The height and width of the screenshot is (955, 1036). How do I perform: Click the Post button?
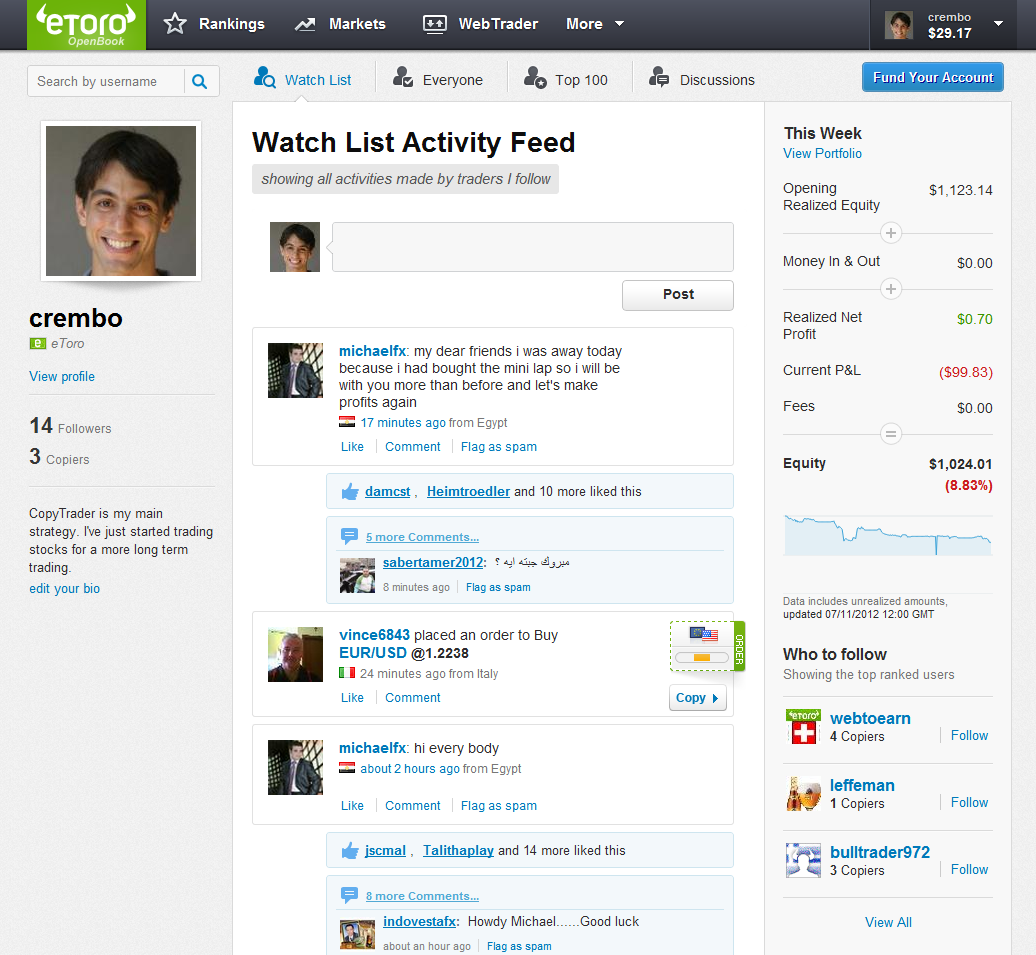[678, 295]
